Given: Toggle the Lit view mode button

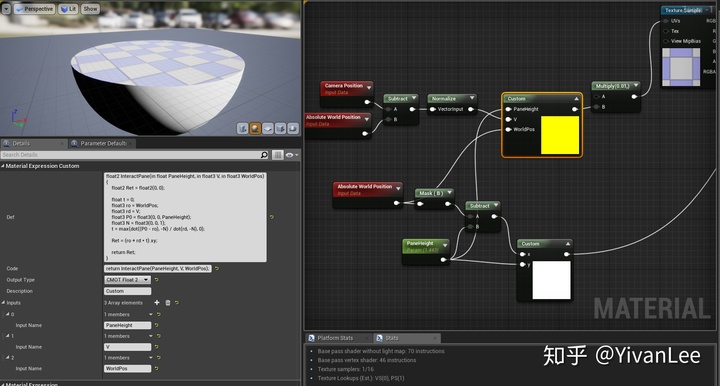Looking at the screenshot, I should [x=68, y=9].
